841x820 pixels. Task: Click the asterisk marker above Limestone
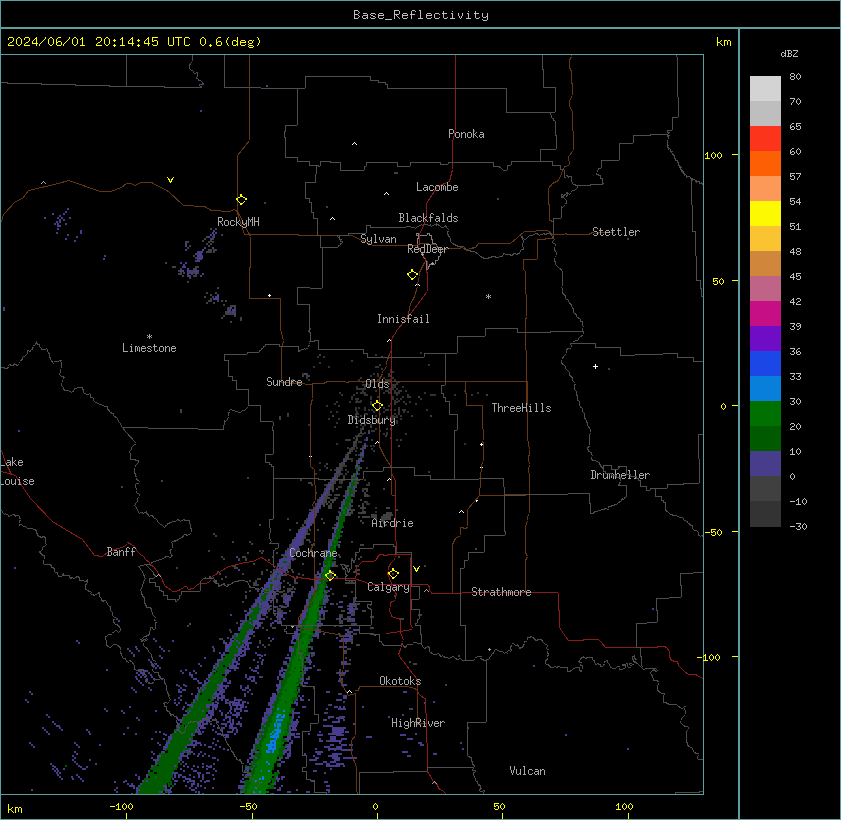click(x=149, y=337)
